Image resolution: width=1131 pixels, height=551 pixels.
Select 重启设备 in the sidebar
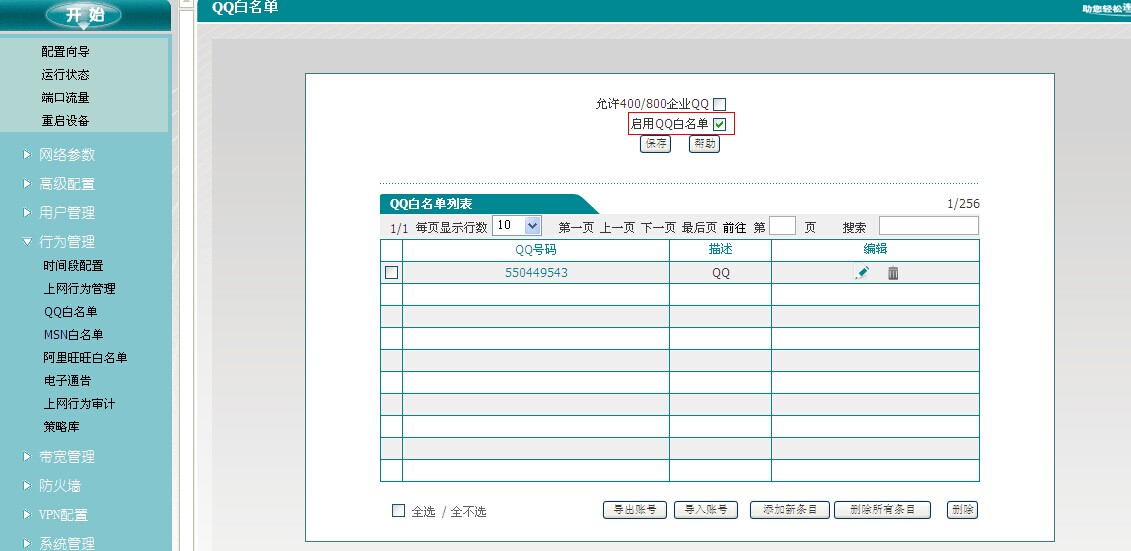pyautogui.click(x=66, y=121)
